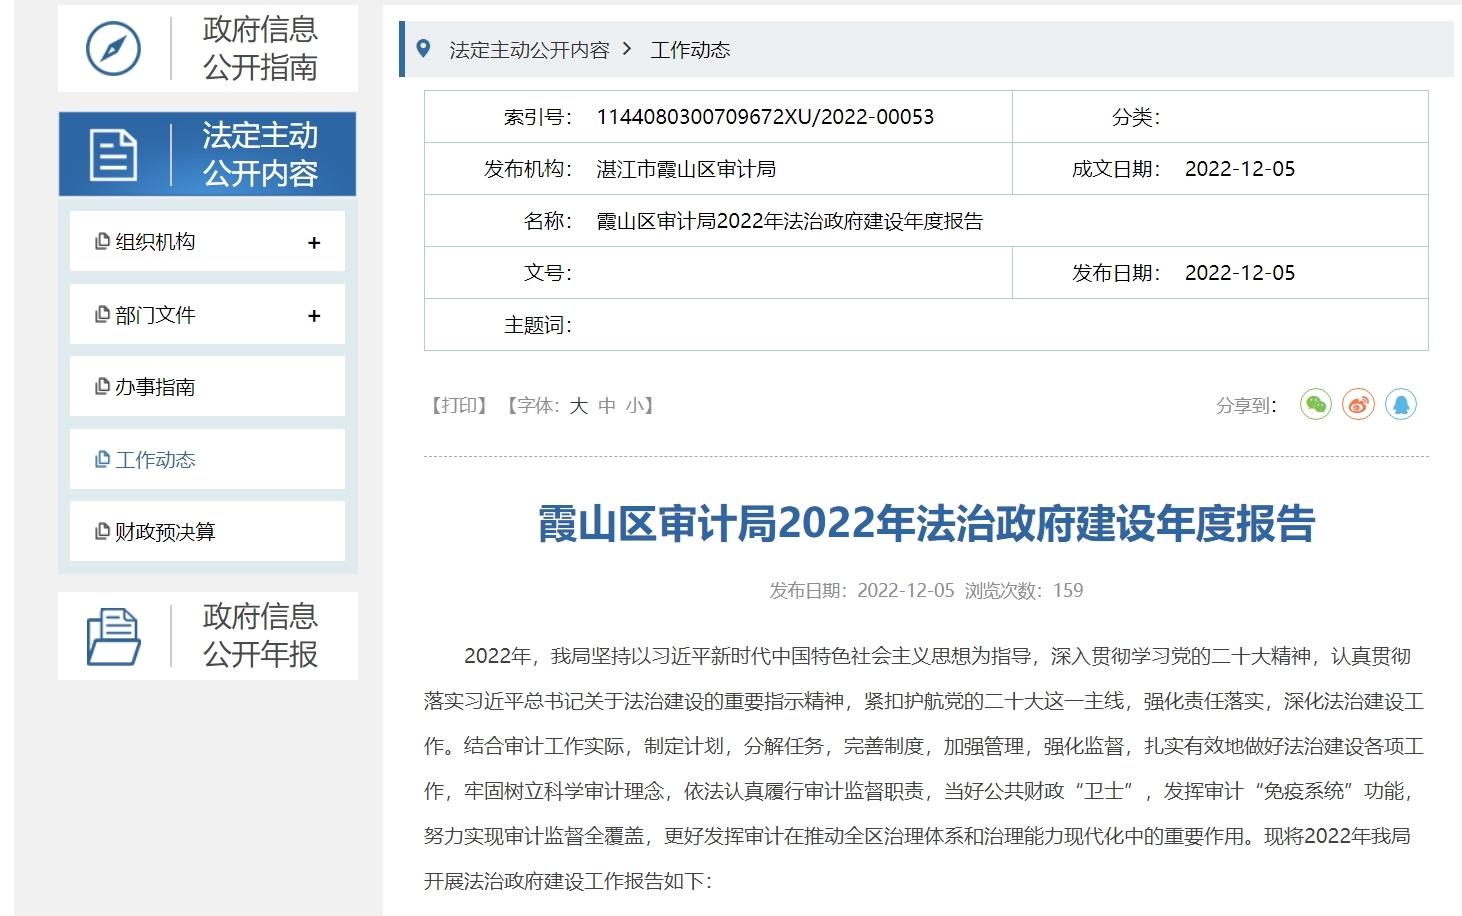The width and height of the screenshot is (1462, 916).
Task: Click the breadcrumb arrow after 法定主动公开内容
Action: point(627,48)
